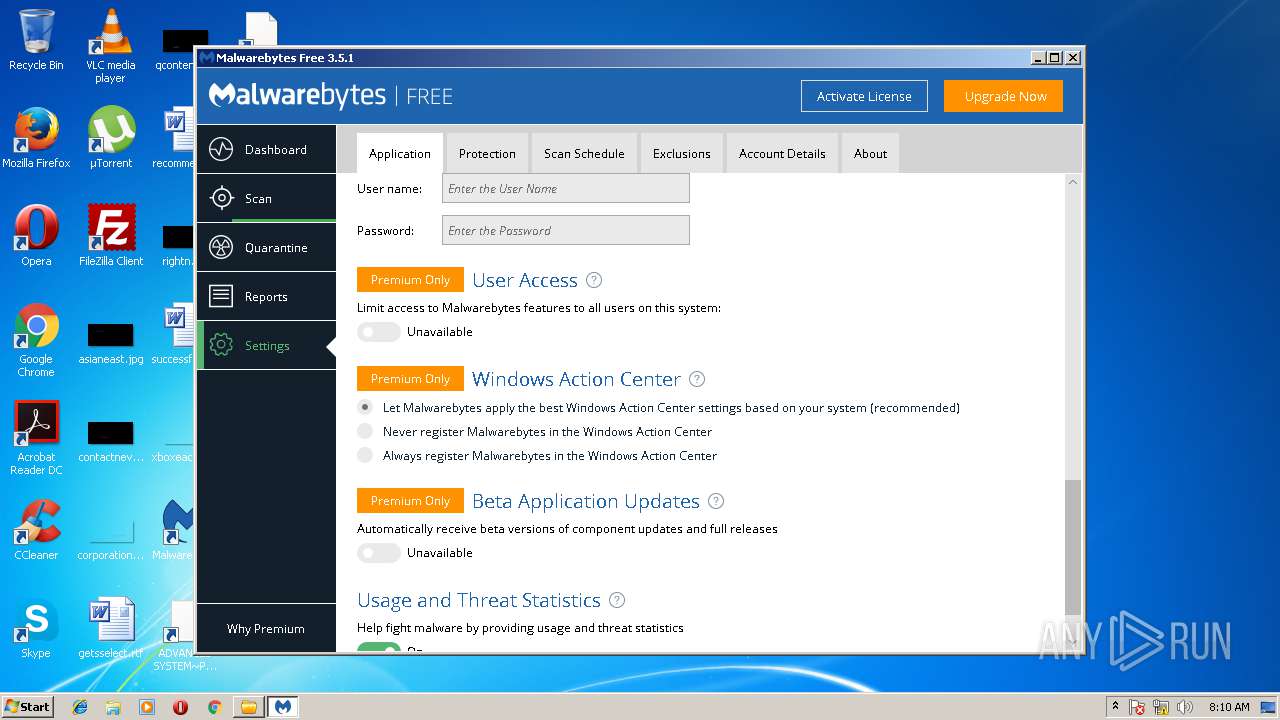
Task: Click Premium Only badge beside Windows Action Center
Action: [x=410, y=379]
